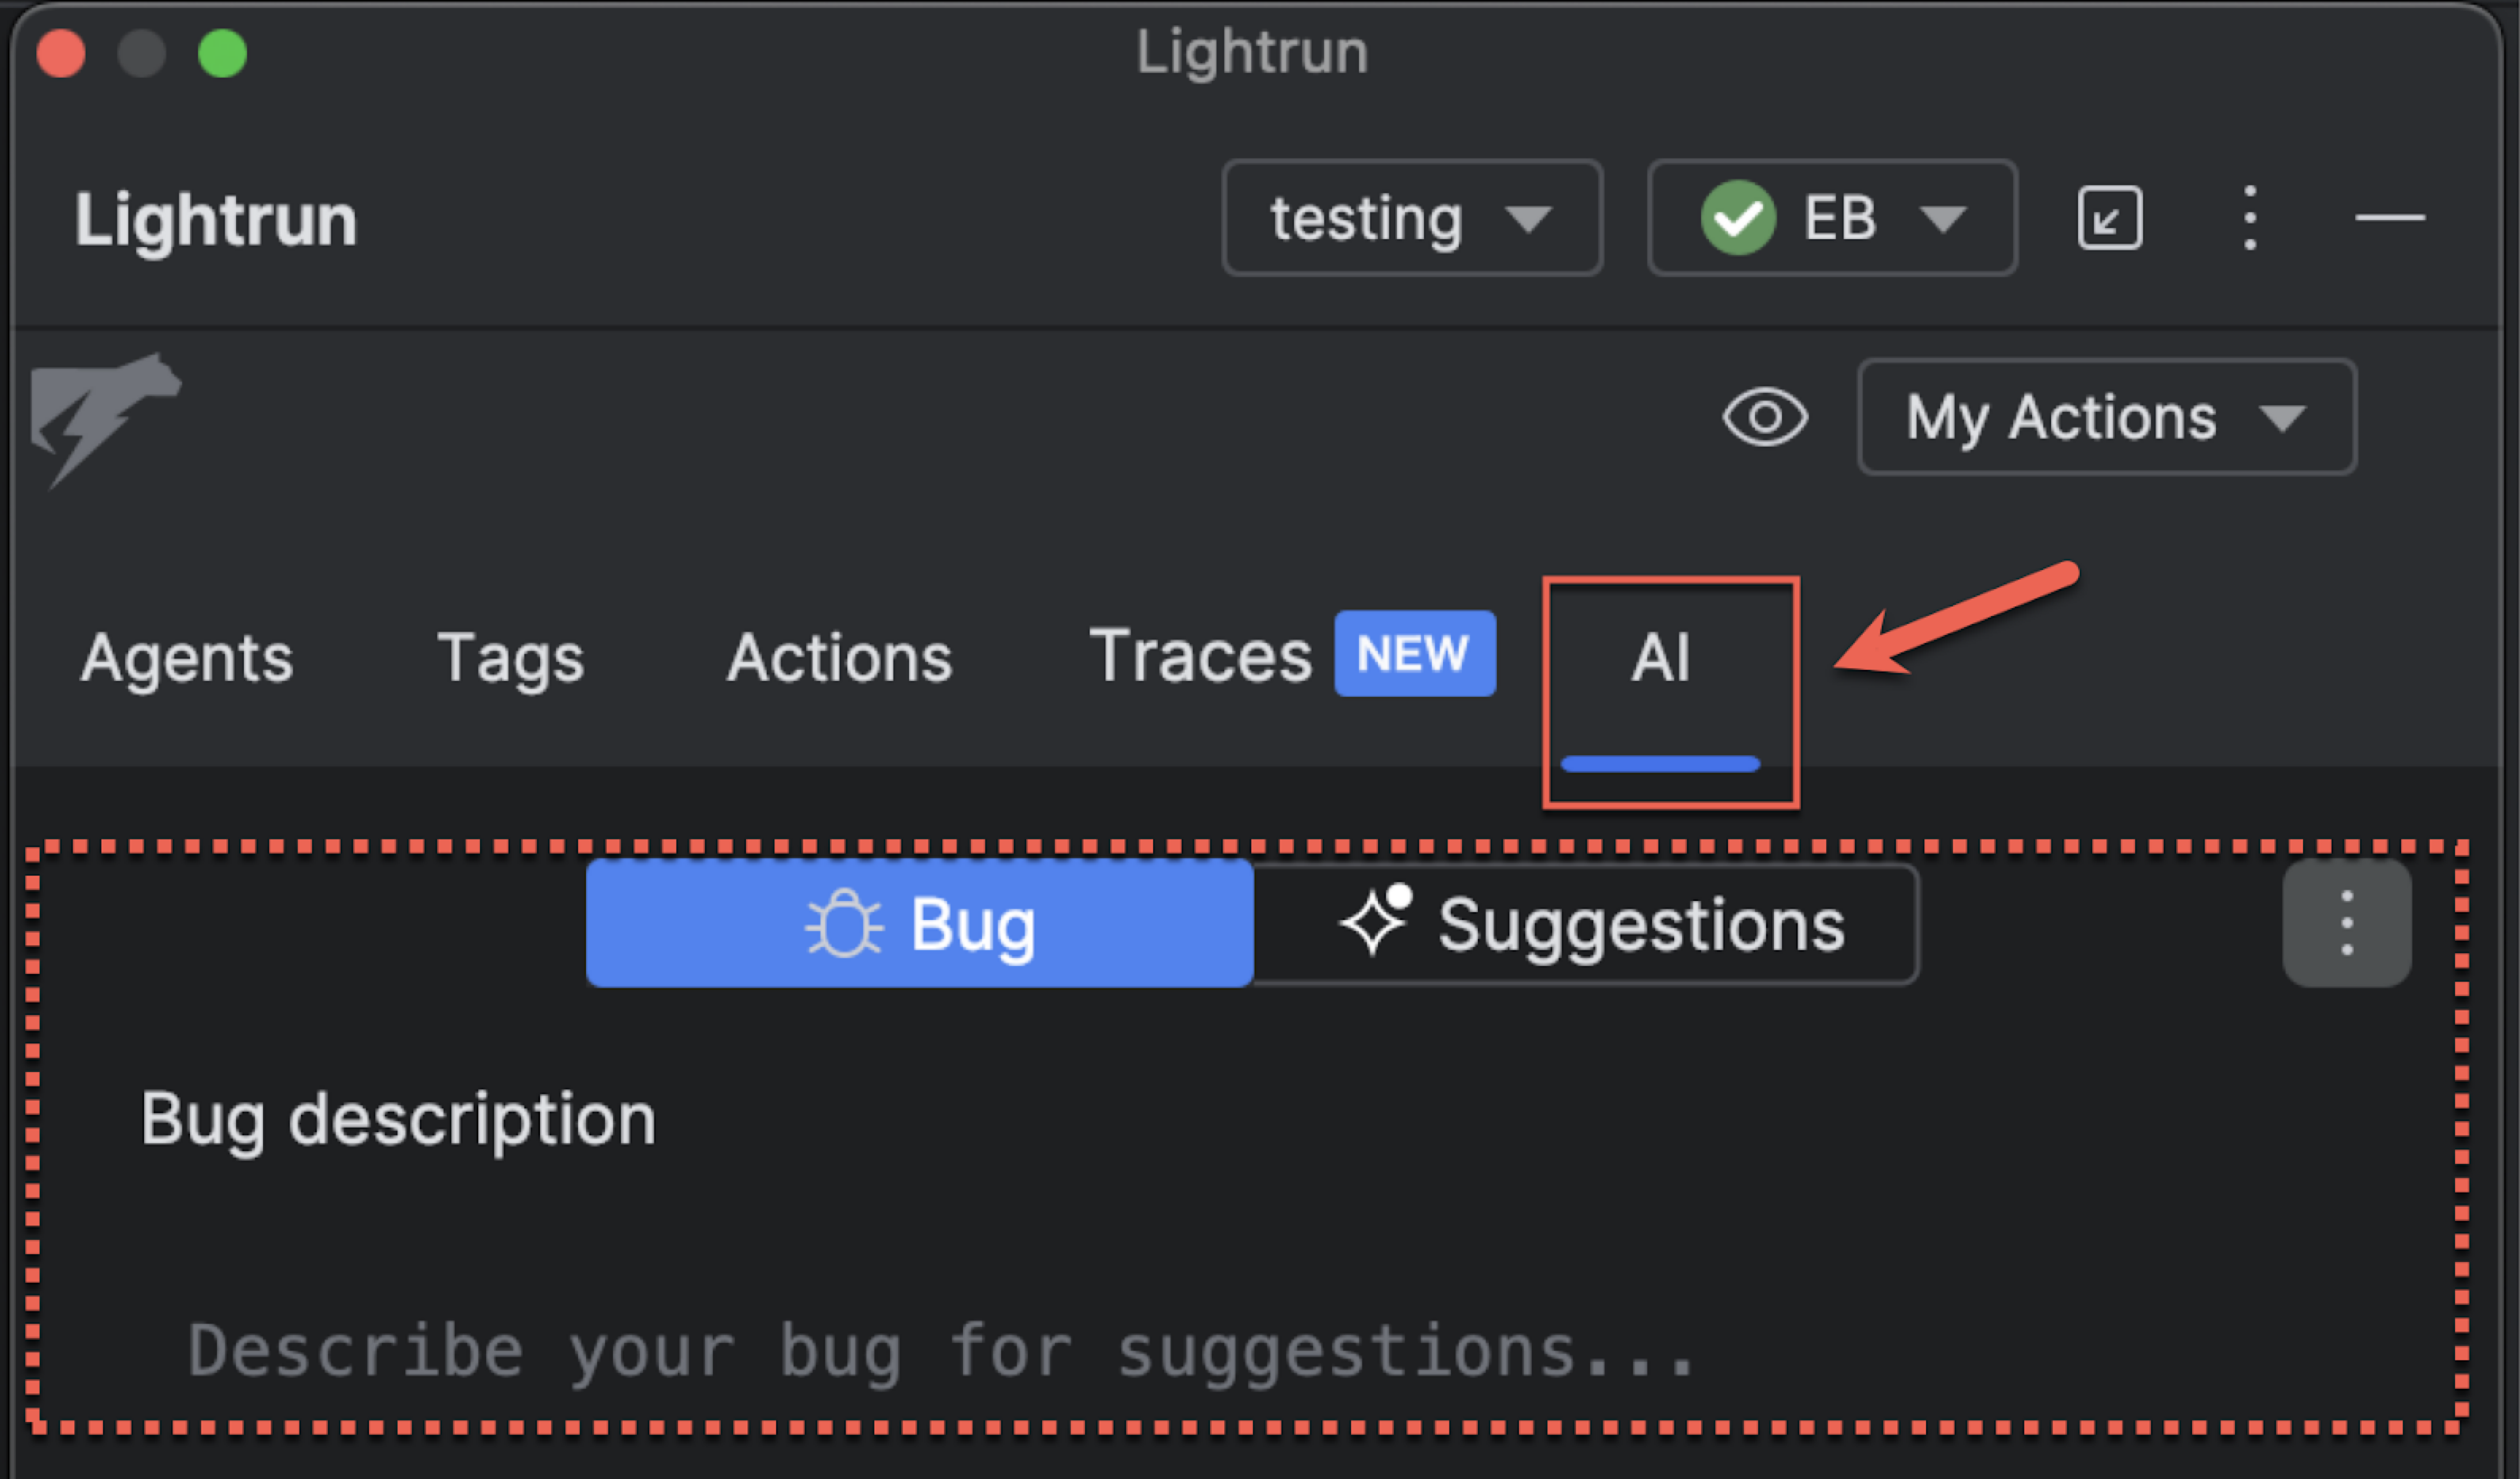Select the AI tab
Screen dimensions: 2520x1479
[1660, 658]
